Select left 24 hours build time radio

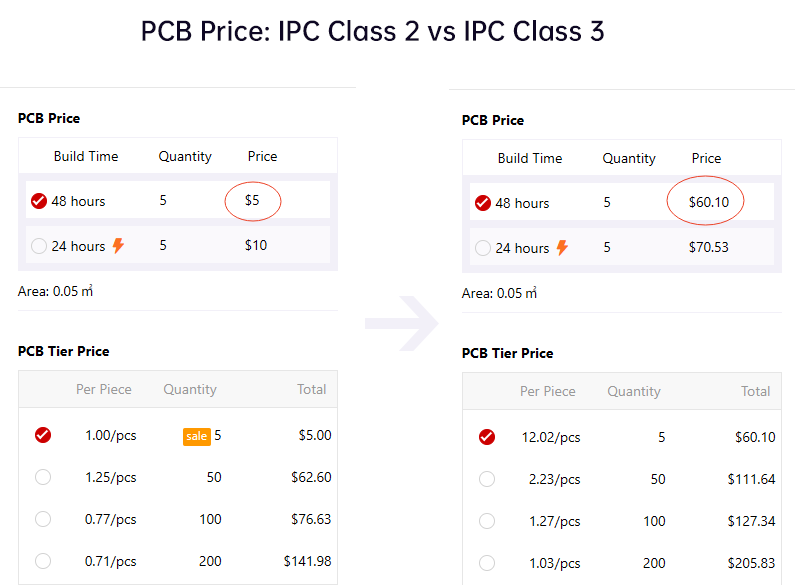click(39, 246)
